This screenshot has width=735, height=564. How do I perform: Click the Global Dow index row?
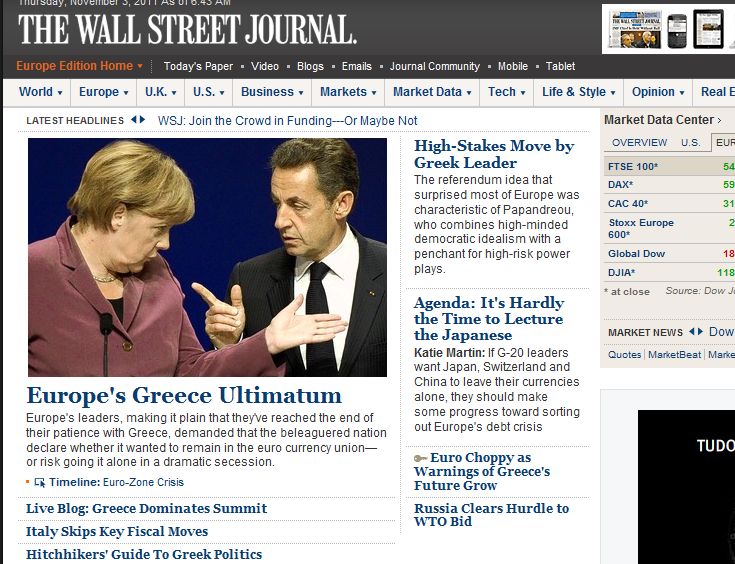(x=669, y=254)
